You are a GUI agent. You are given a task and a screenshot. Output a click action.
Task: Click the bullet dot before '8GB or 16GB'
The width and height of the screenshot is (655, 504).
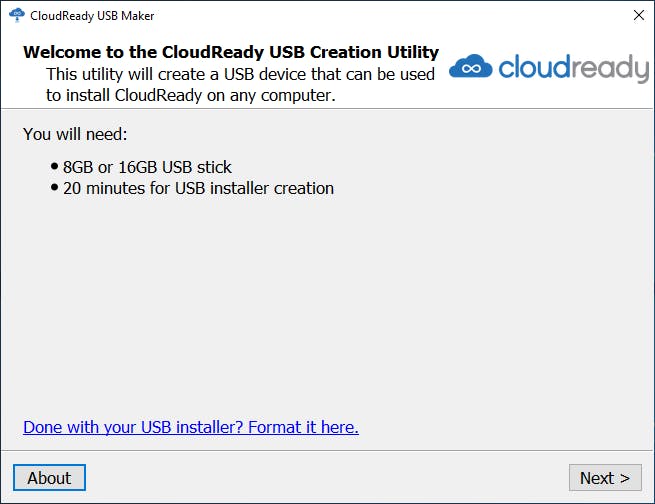click(x=55, y=167)
